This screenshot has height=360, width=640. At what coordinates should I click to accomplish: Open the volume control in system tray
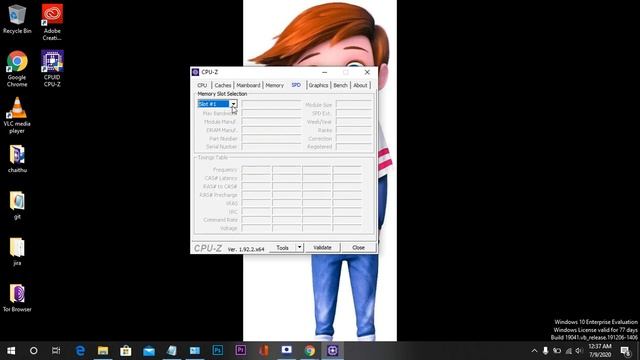click(x=579, y=351)
